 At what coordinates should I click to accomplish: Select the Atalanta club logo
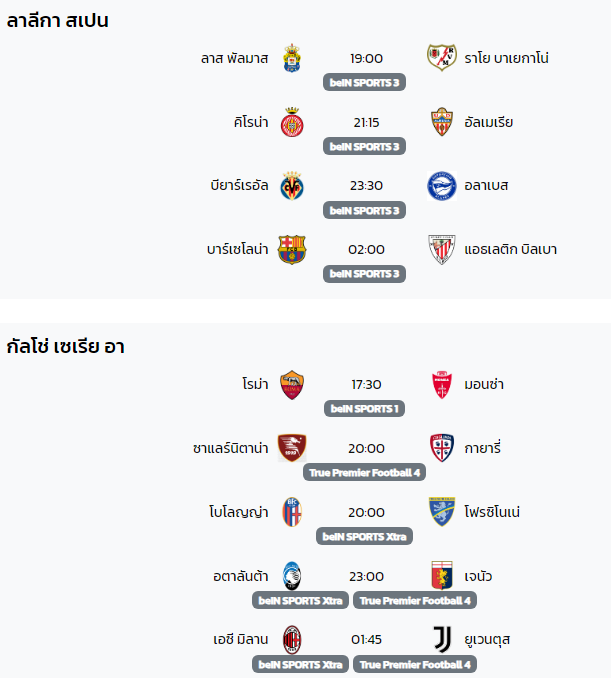coord(292,576)
